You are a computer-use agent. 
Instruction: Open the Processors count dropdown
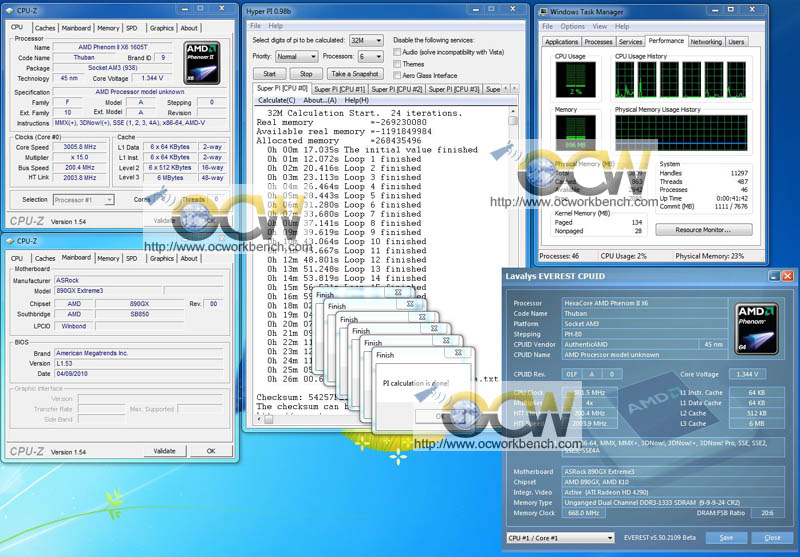tap(371, 57)
